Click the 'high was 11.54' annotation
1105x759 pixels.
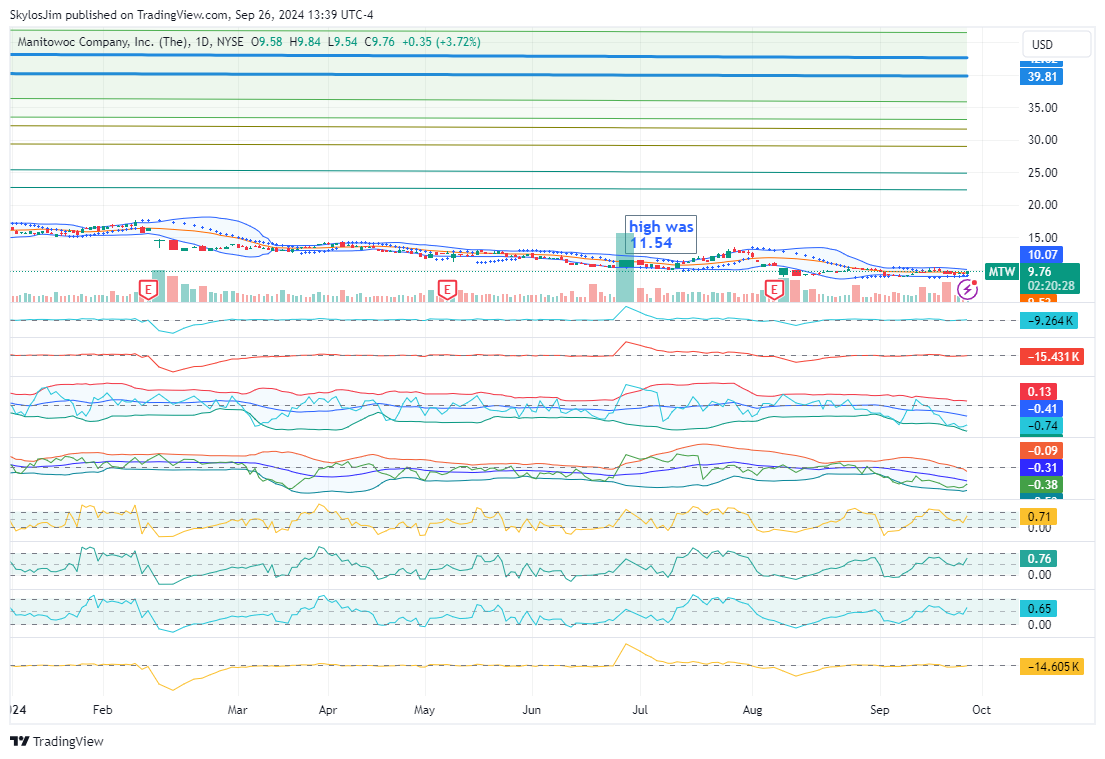point(660,235)
